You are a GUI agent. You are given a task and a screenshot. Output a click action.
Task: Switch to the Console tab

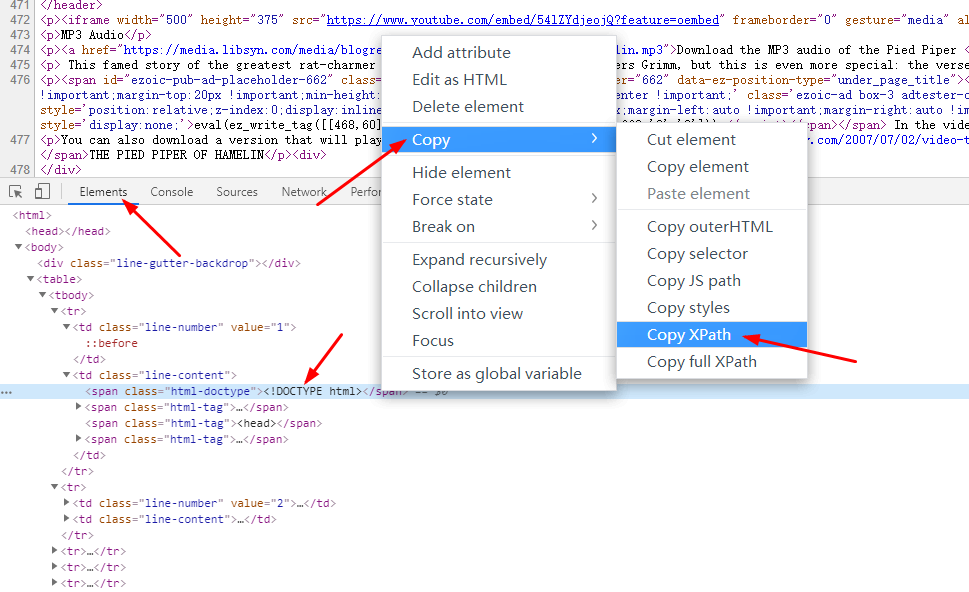[x=171, y=191]
